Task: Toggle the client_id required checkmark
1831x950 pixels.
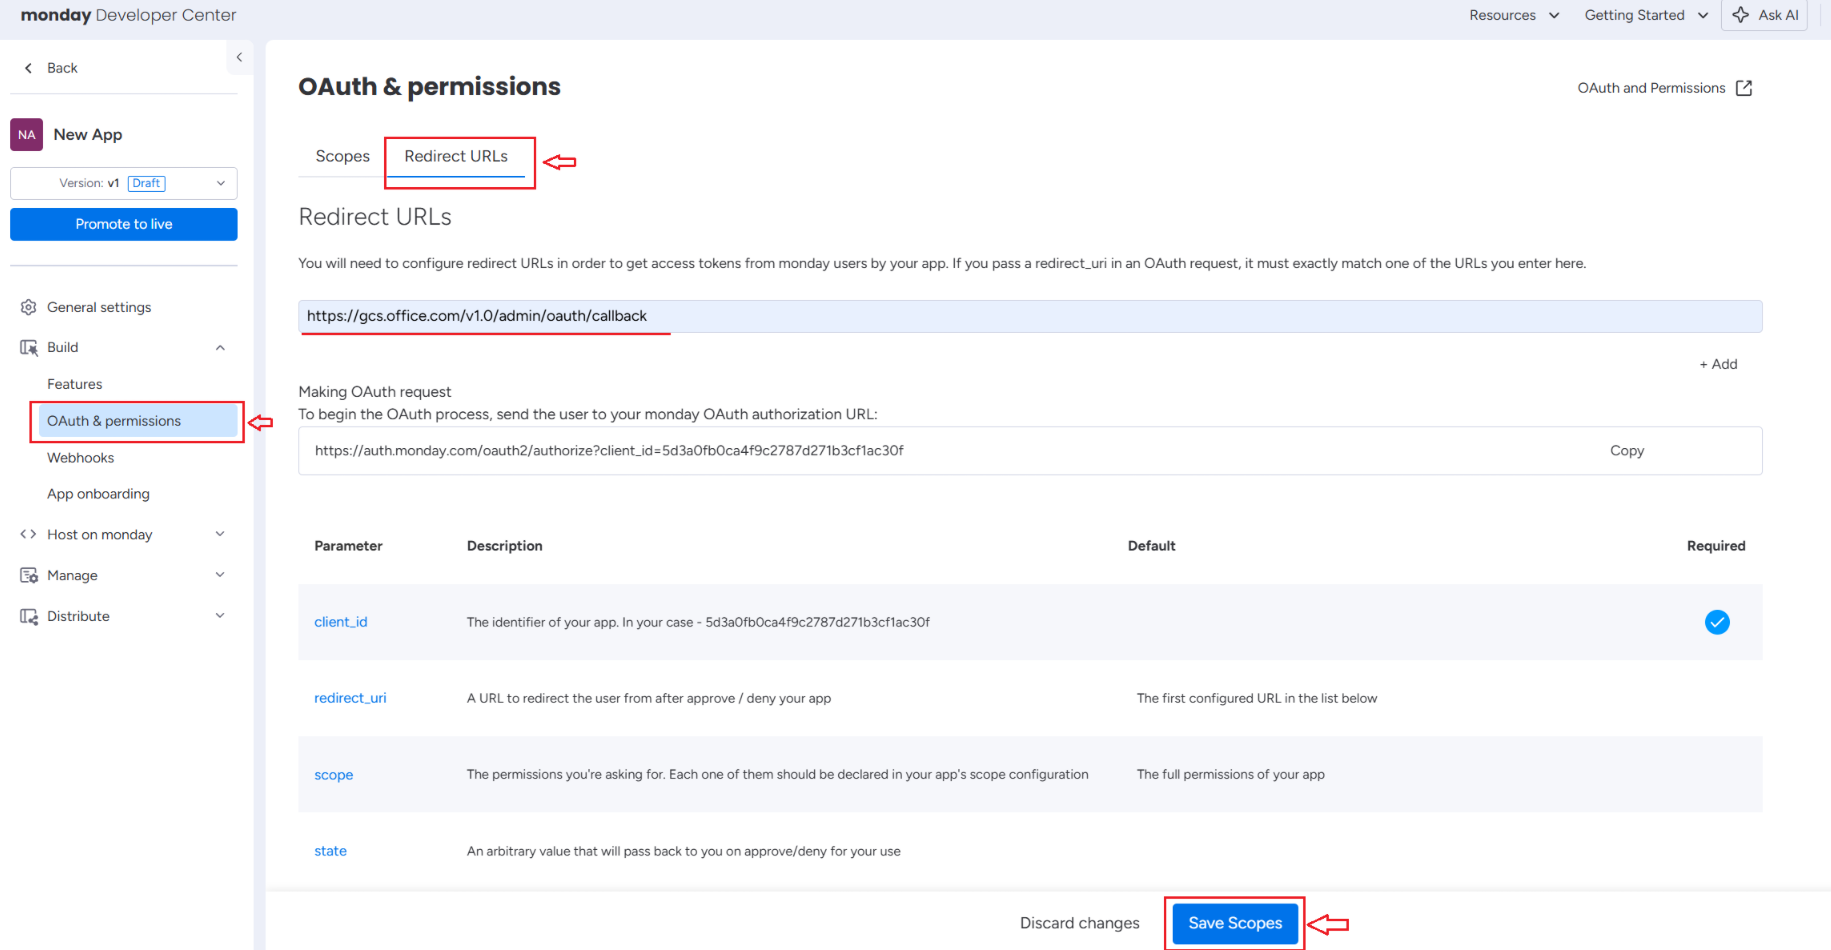Action: (1717, 622)
